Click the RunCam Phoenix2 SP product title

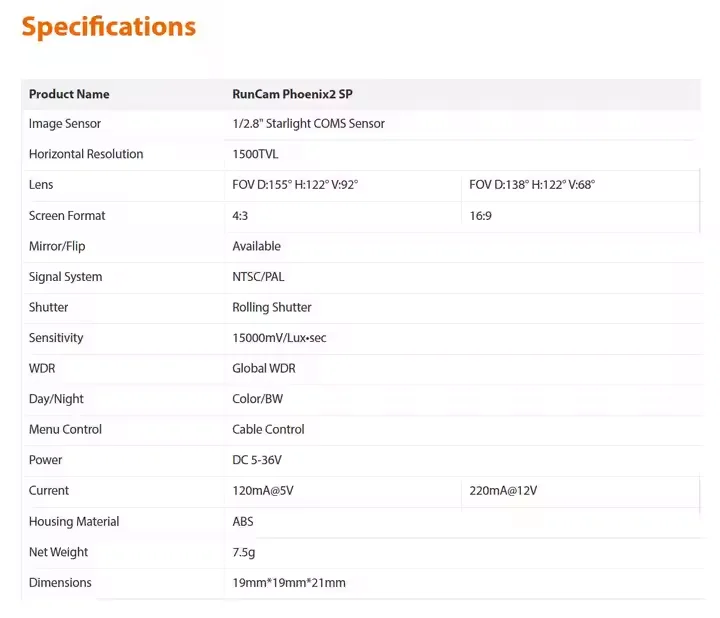click(292, 94)
